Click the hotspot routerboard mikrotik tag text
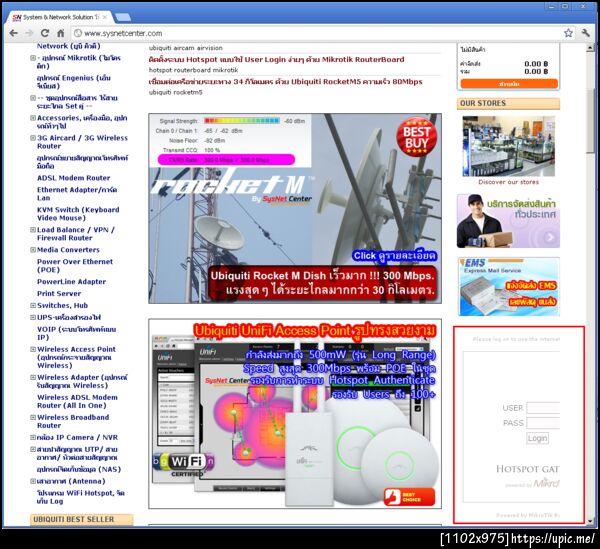Screen dimensions: 600x549 (193, 70)
